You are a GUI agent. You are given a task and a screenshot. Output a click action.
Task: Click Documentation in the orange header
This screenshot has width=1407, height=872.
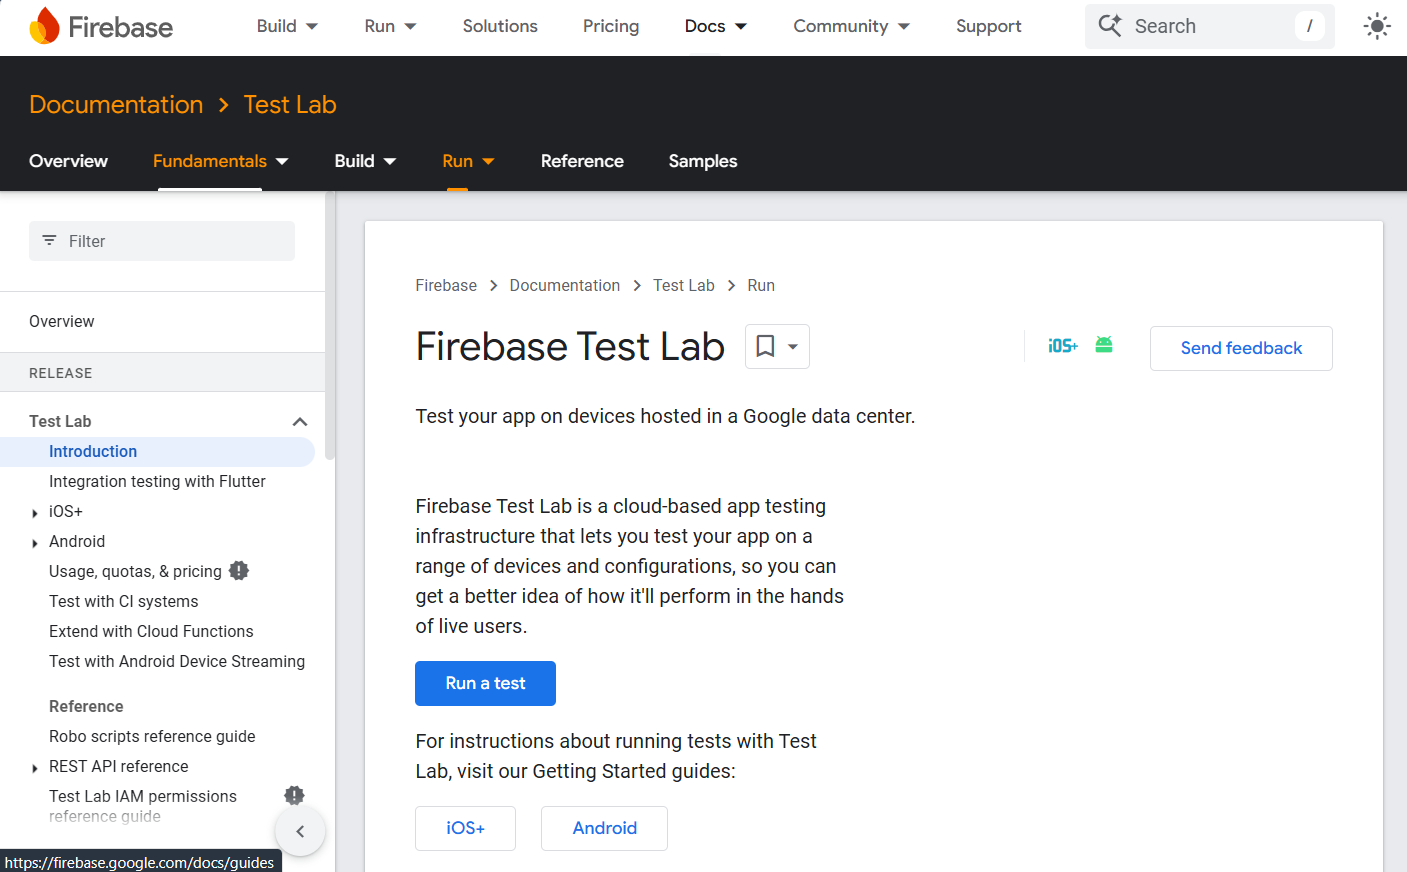(116, 104)
